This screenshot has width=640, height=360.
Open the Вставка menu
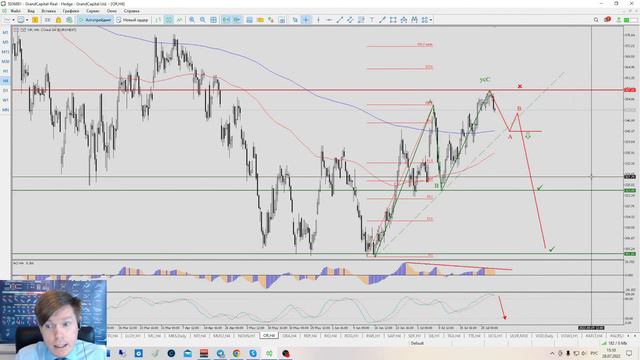(x=49, y=11)
